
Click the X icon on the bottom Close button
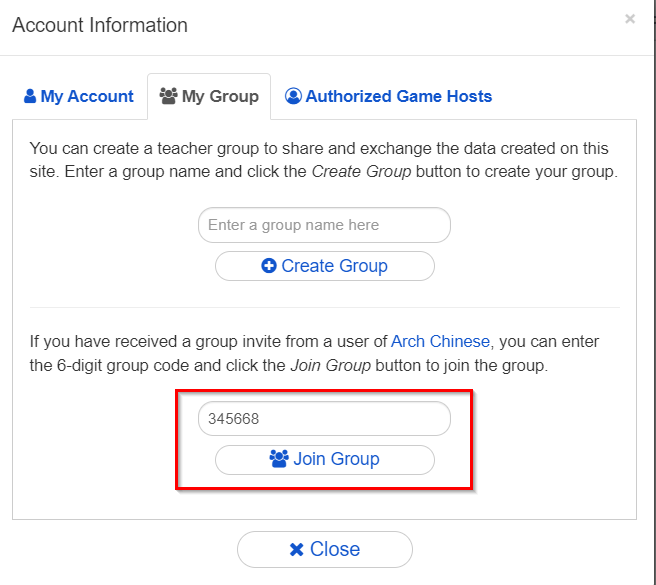click(296, 549)
